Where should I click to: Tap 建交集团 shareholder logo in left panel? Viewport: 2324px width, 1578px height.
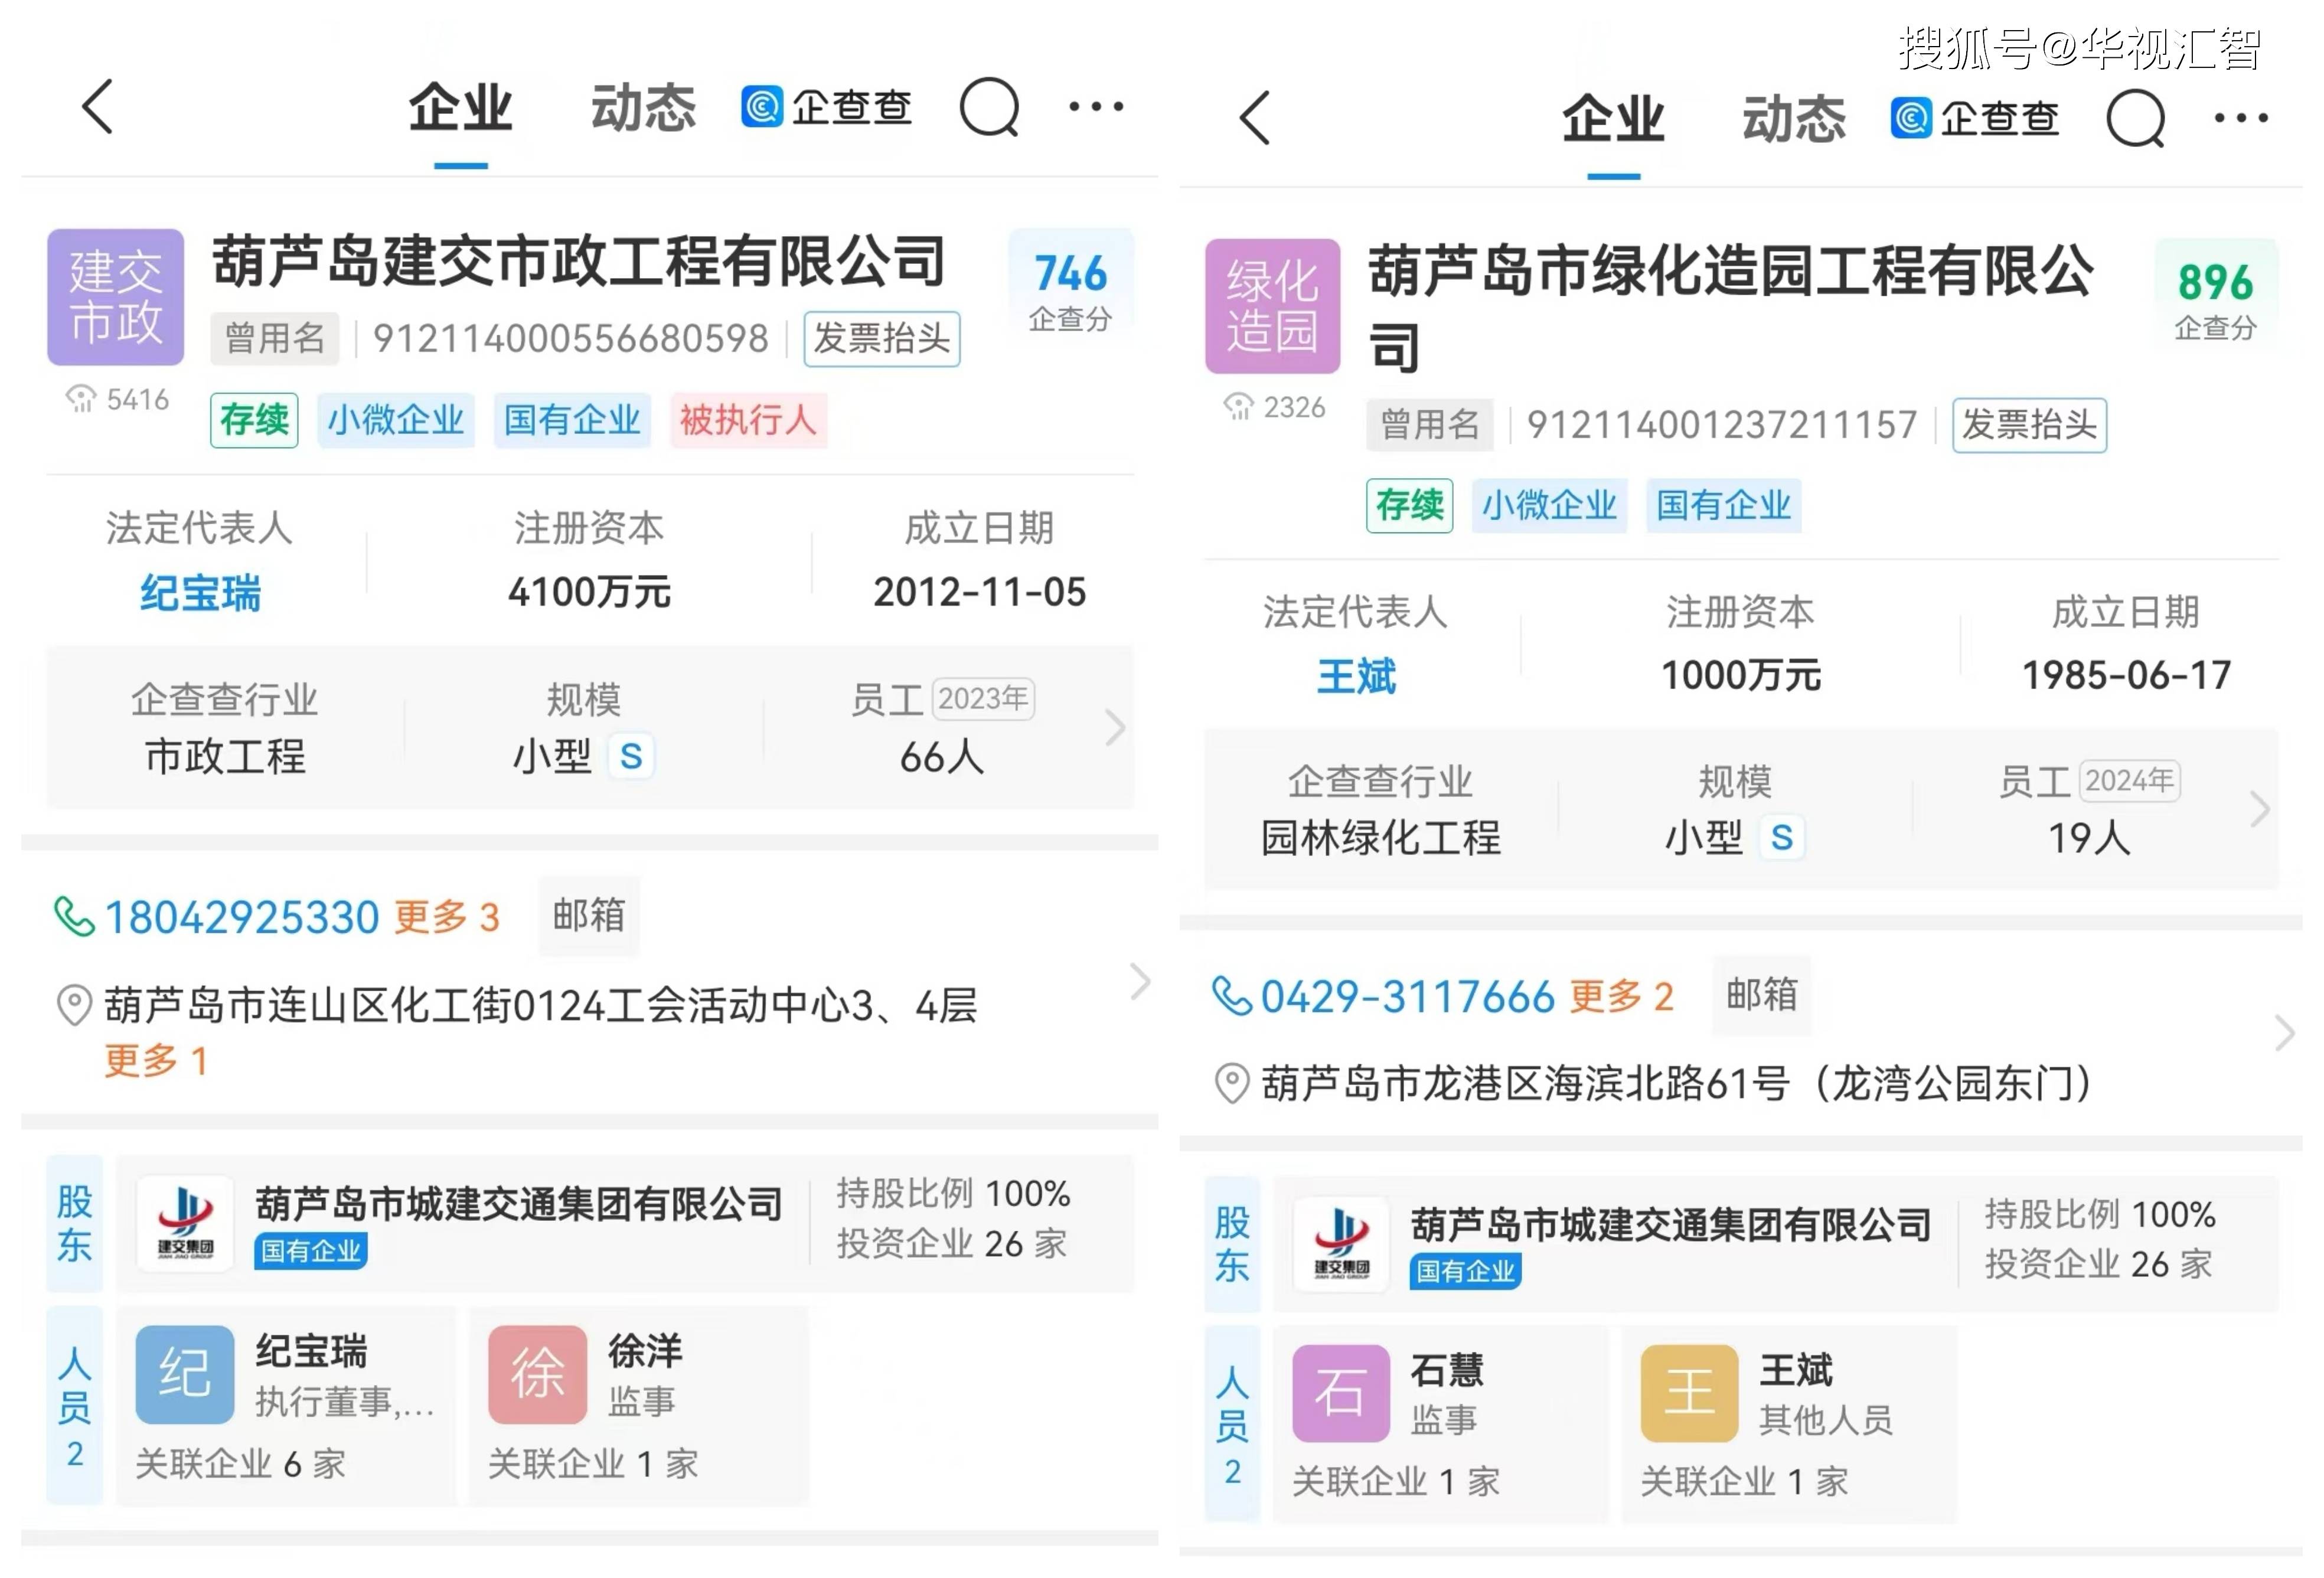(185, 1223)
